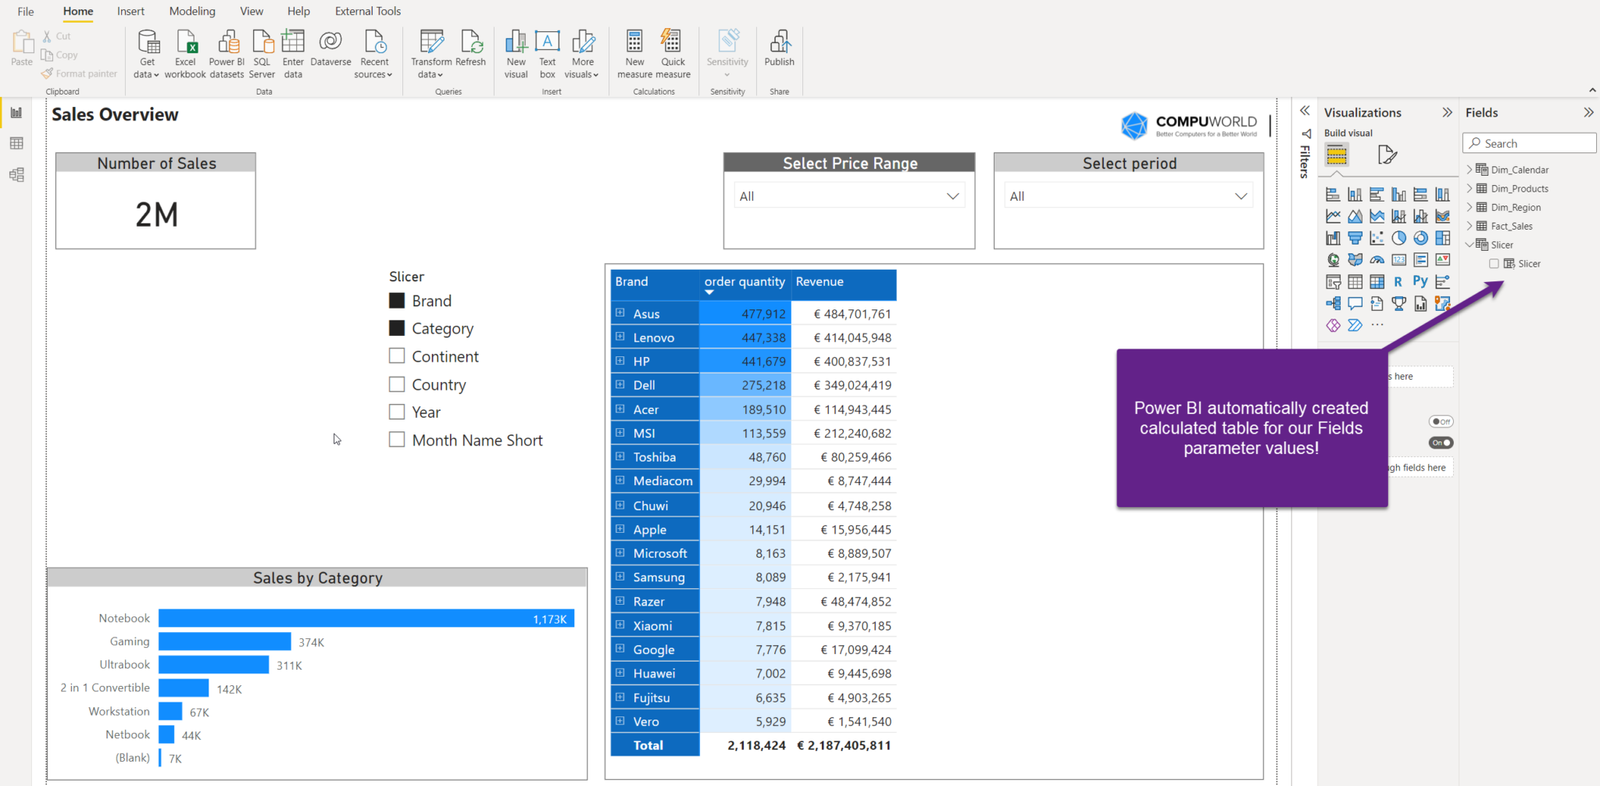Add the Q&A visual

click(1355, 303)
